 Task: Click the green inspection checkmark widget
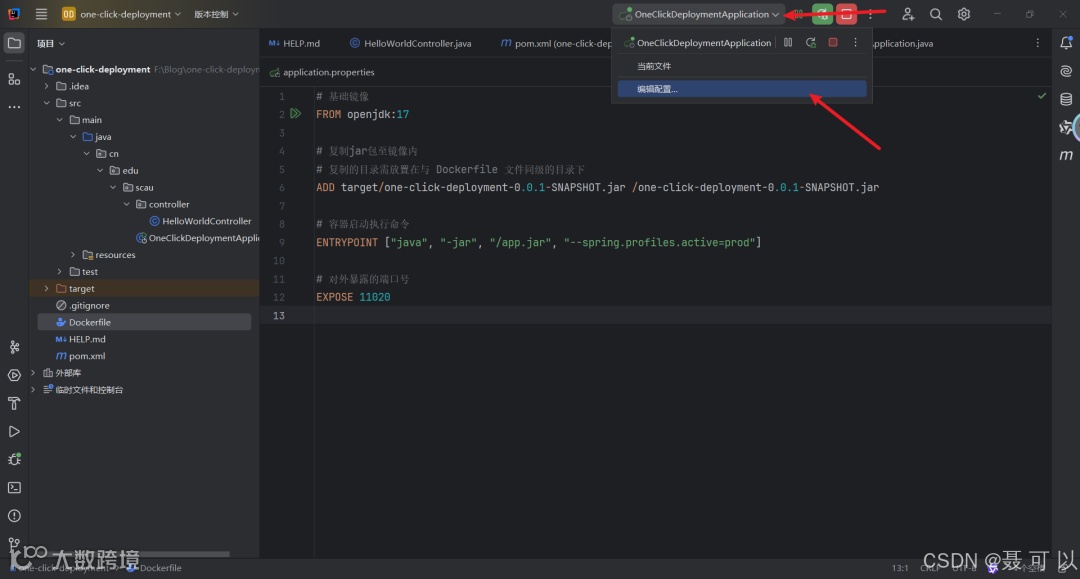point(1041,96)
